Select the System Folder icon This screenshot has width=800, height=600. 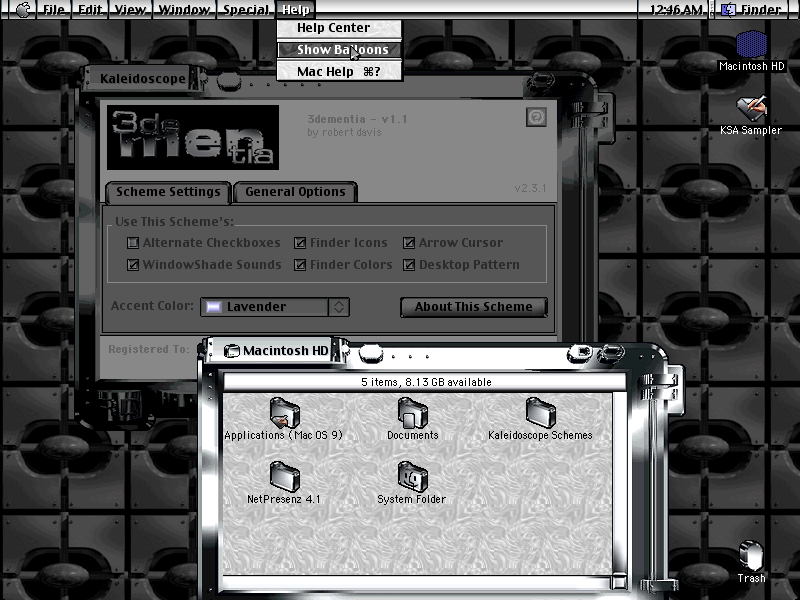pyautogui.click(x=412, y=477)
